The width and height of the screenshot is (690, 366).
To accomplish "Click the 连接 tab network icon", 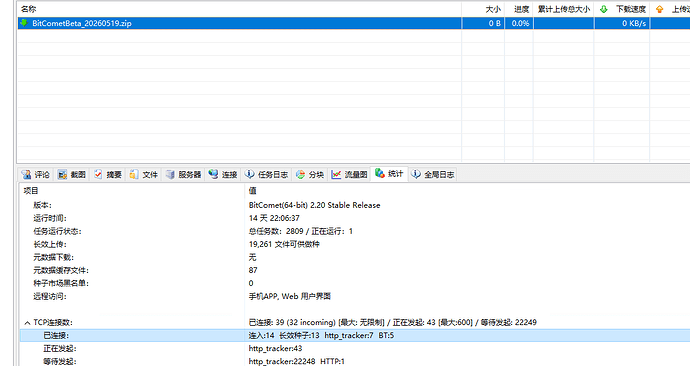I will [213, 174].
